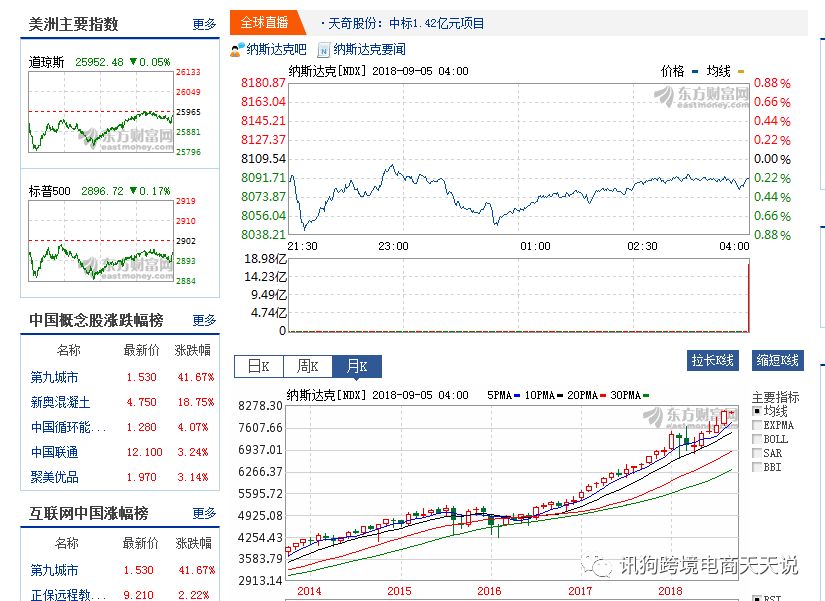Click the 23:00 time label on intraday chart
Viewport: 825px width, 601px height.
[x=393, y=246]
